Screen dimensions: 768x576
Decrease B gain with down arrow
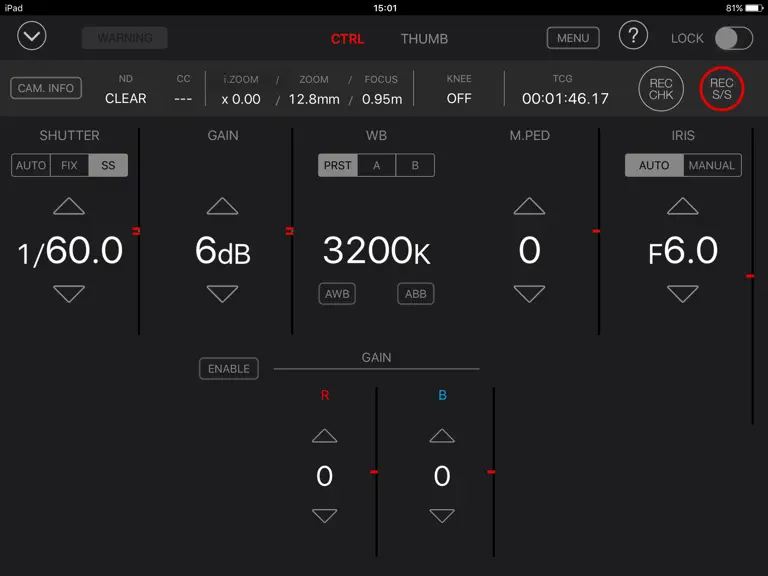[x=442, y=515]
